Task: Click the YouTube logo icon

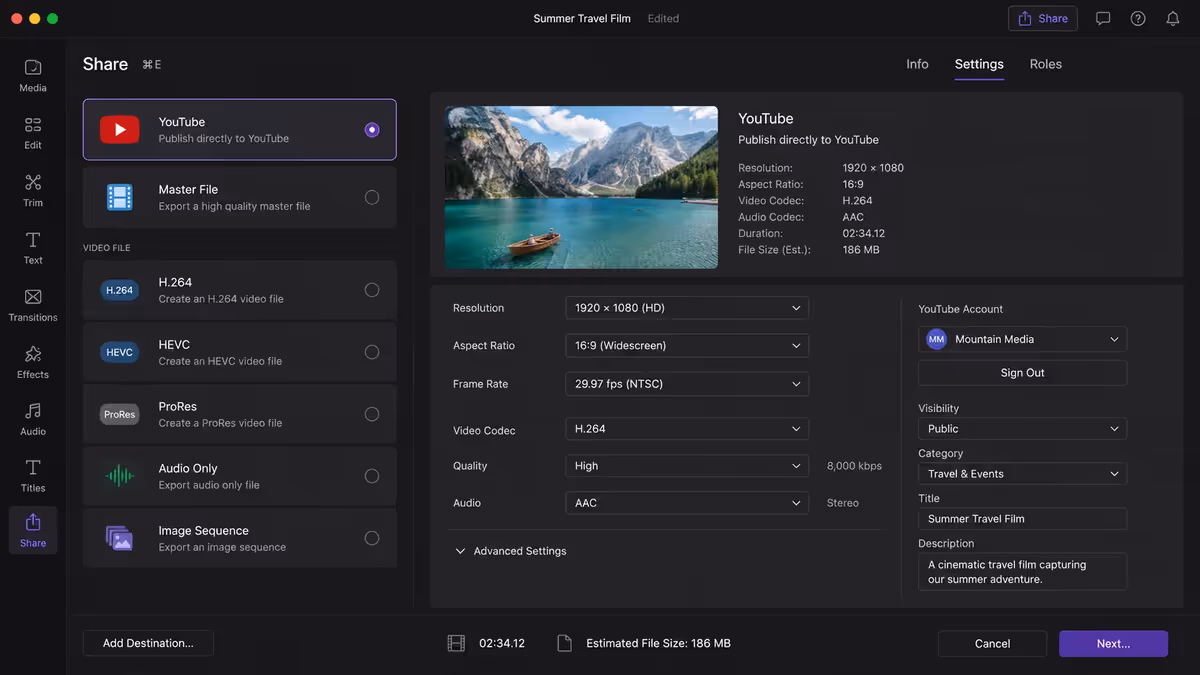Action: coord(119,129)
